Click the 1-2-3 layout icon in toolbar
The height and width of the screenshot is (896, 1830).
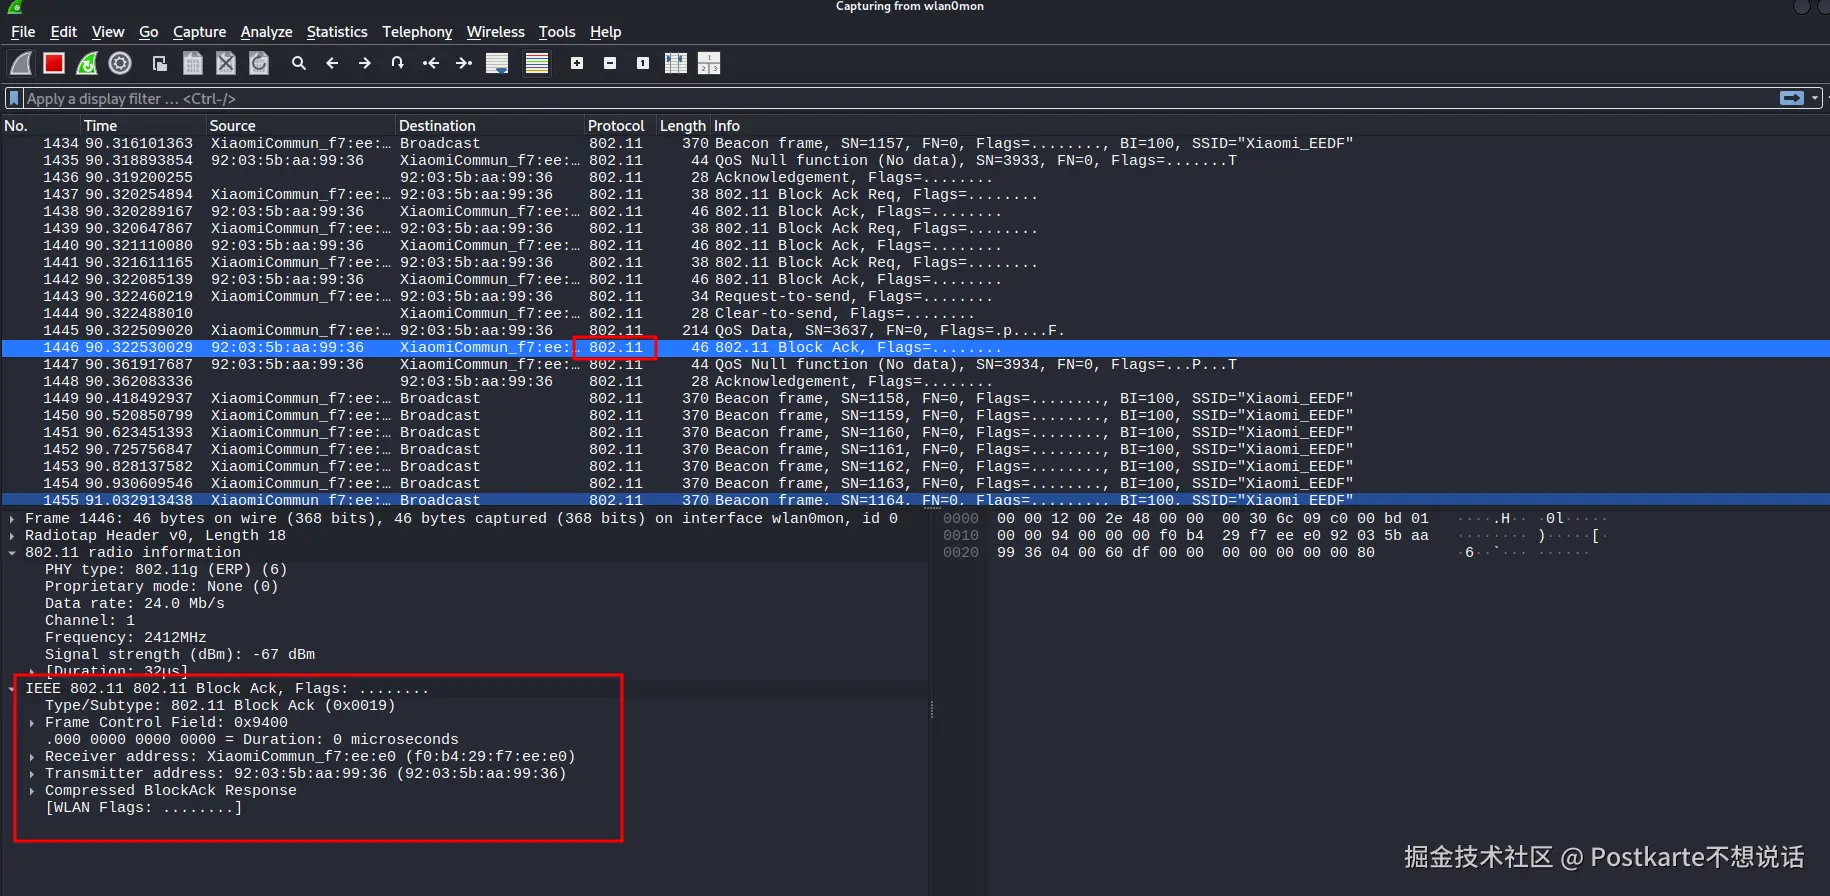[x=709, y=63]
